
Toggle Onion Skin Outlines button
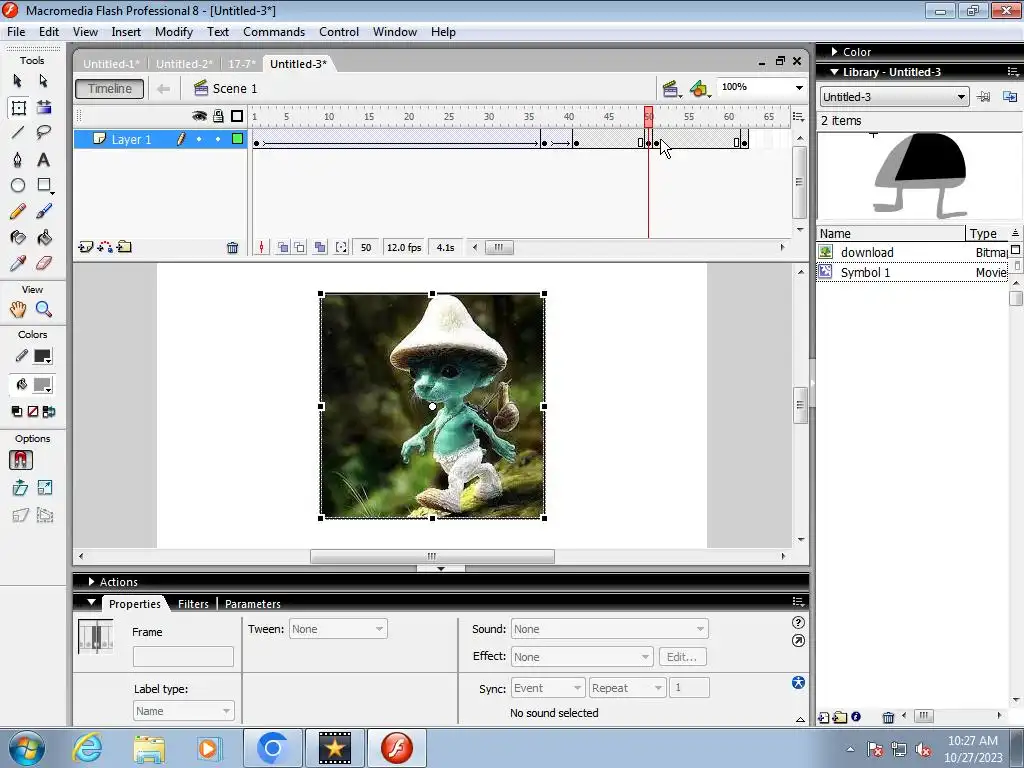299,248
